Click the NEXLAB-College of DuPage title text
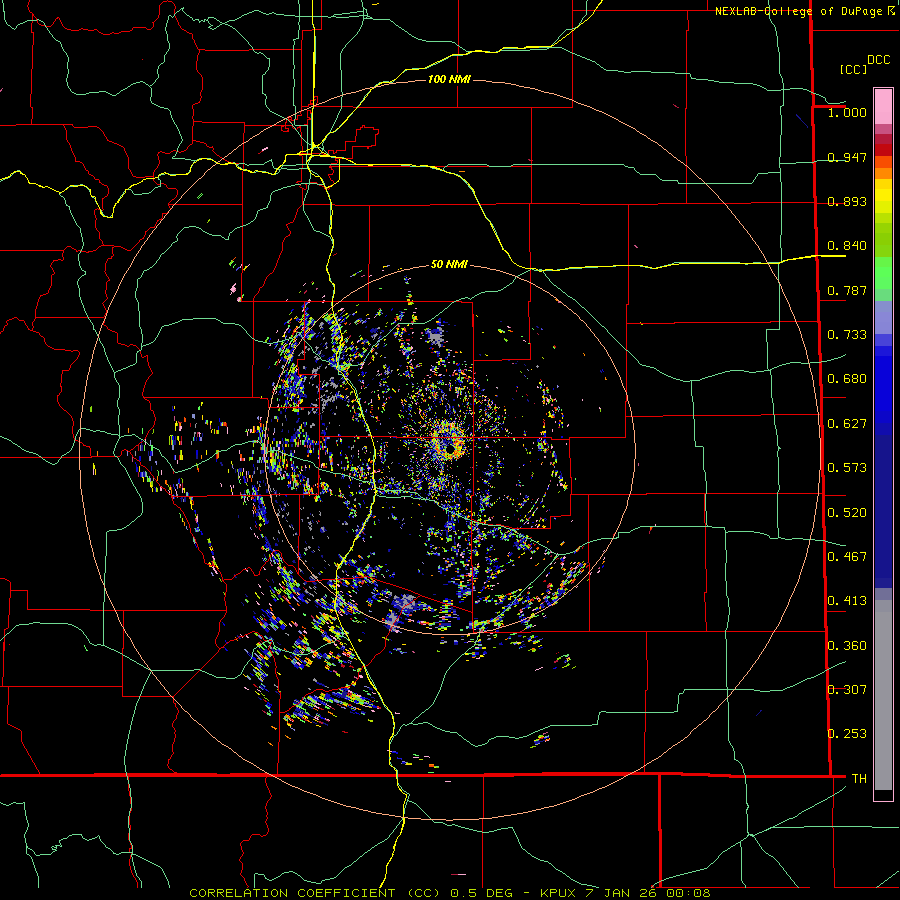 coord(798,11)
